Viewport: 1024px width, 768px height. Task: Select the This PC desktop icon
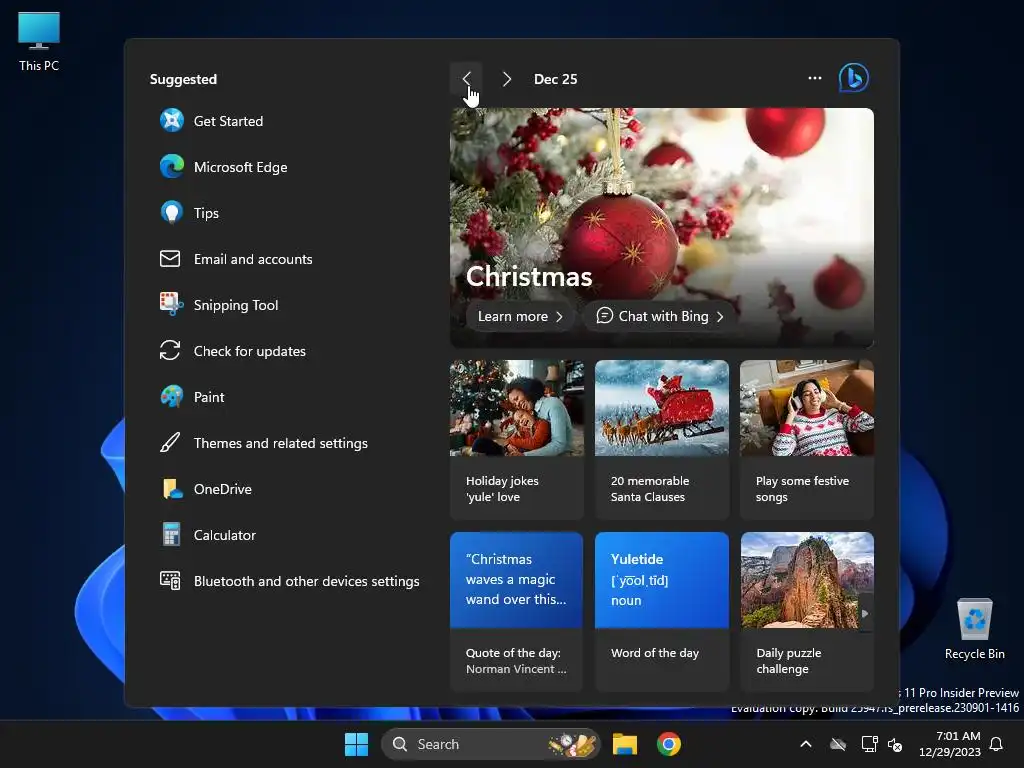(39, 41)
